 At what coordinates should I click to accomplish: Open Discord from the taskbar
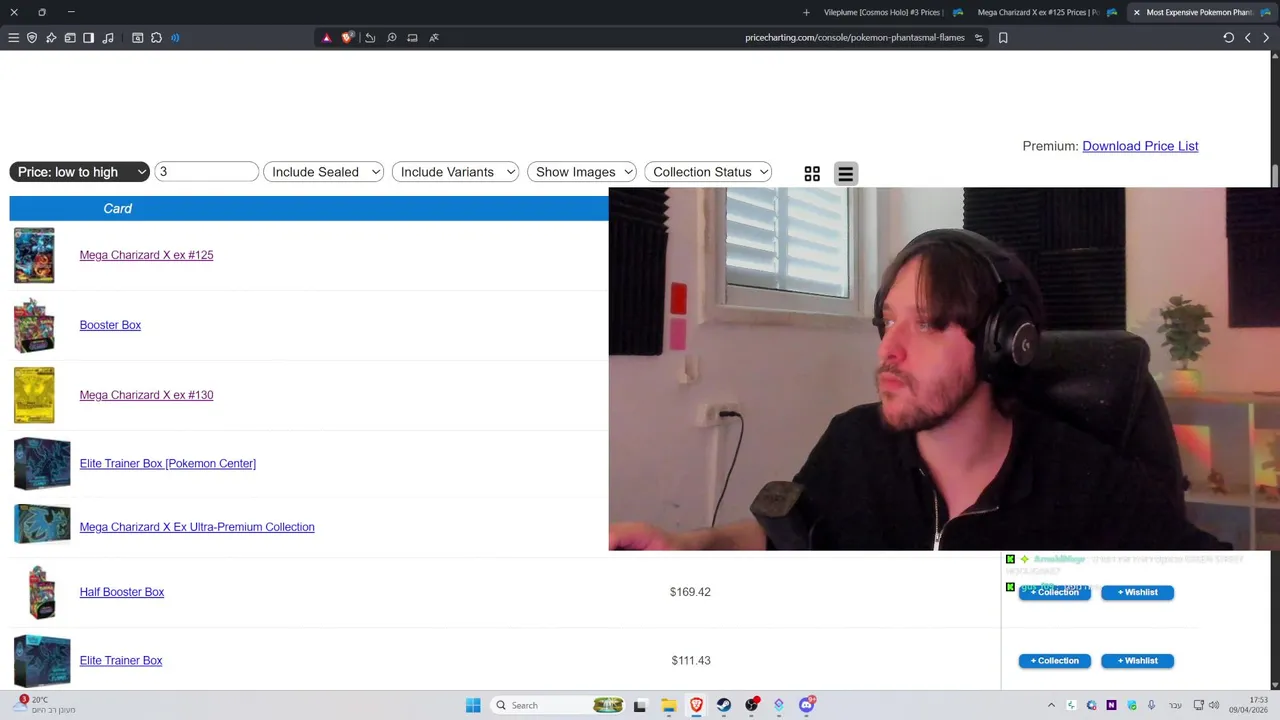[807, 705]
